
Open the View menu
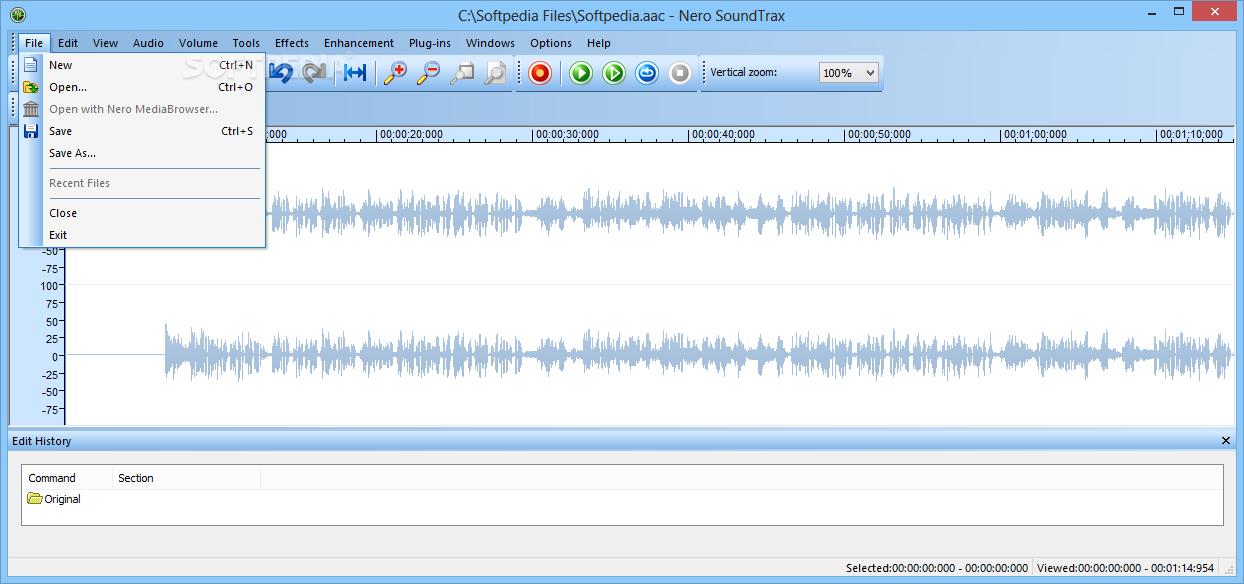click(106, 43)
